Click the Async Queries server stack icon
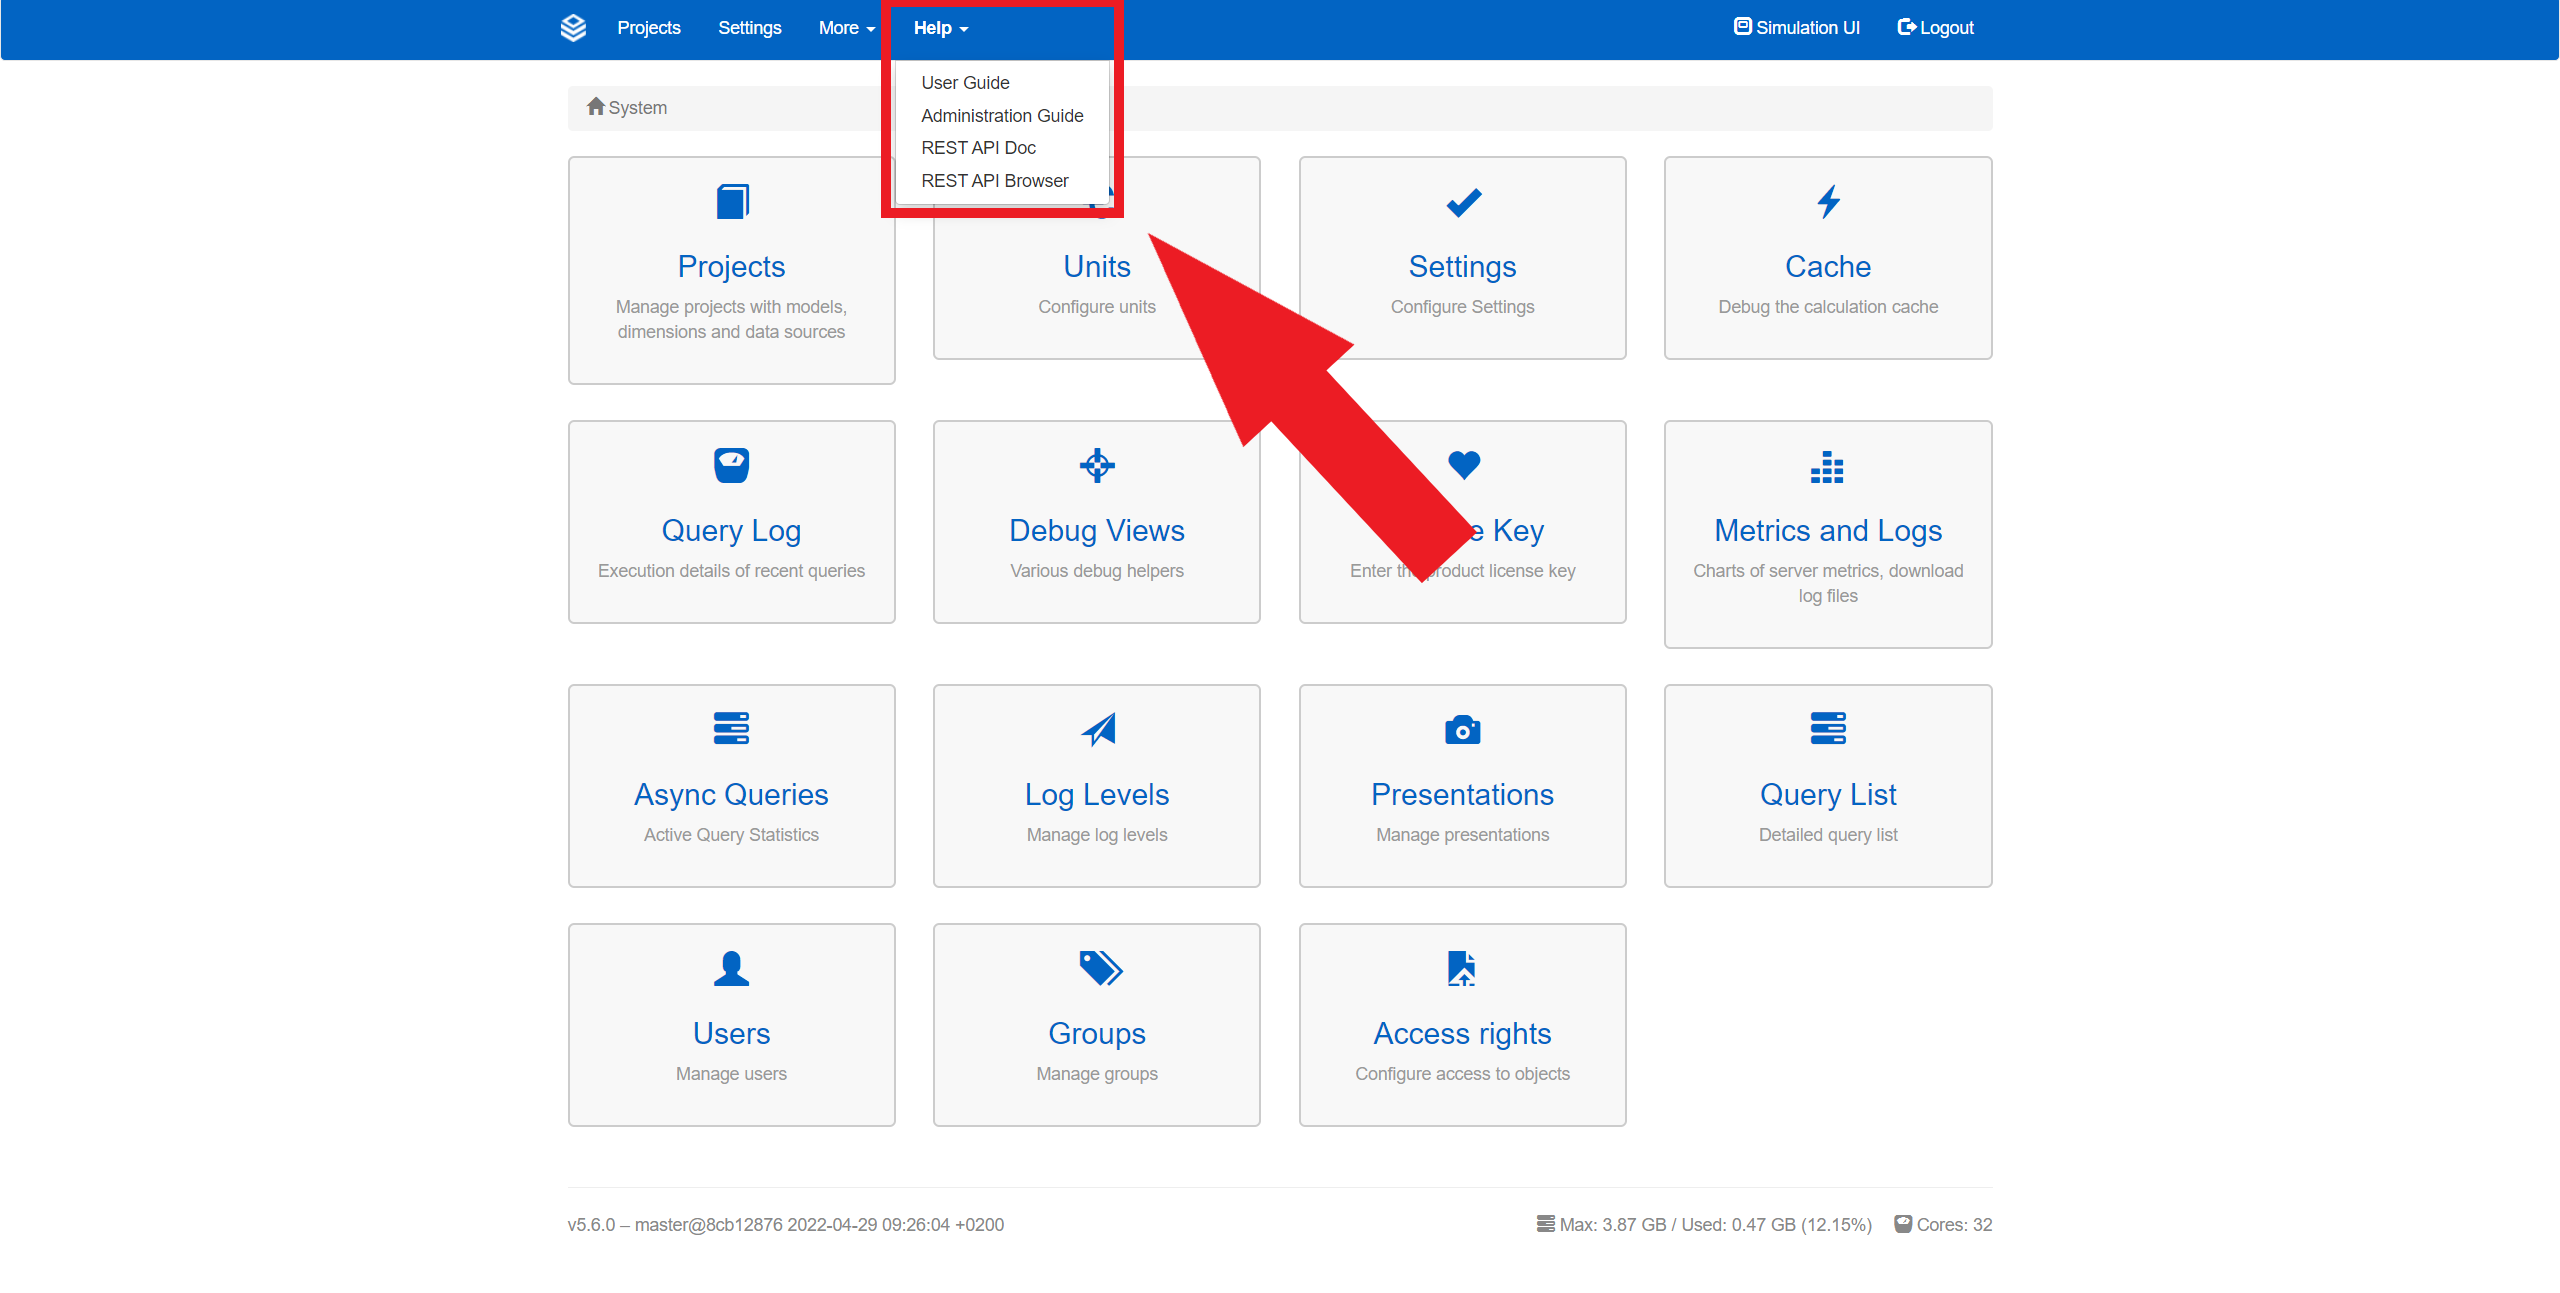 (731, 728)
